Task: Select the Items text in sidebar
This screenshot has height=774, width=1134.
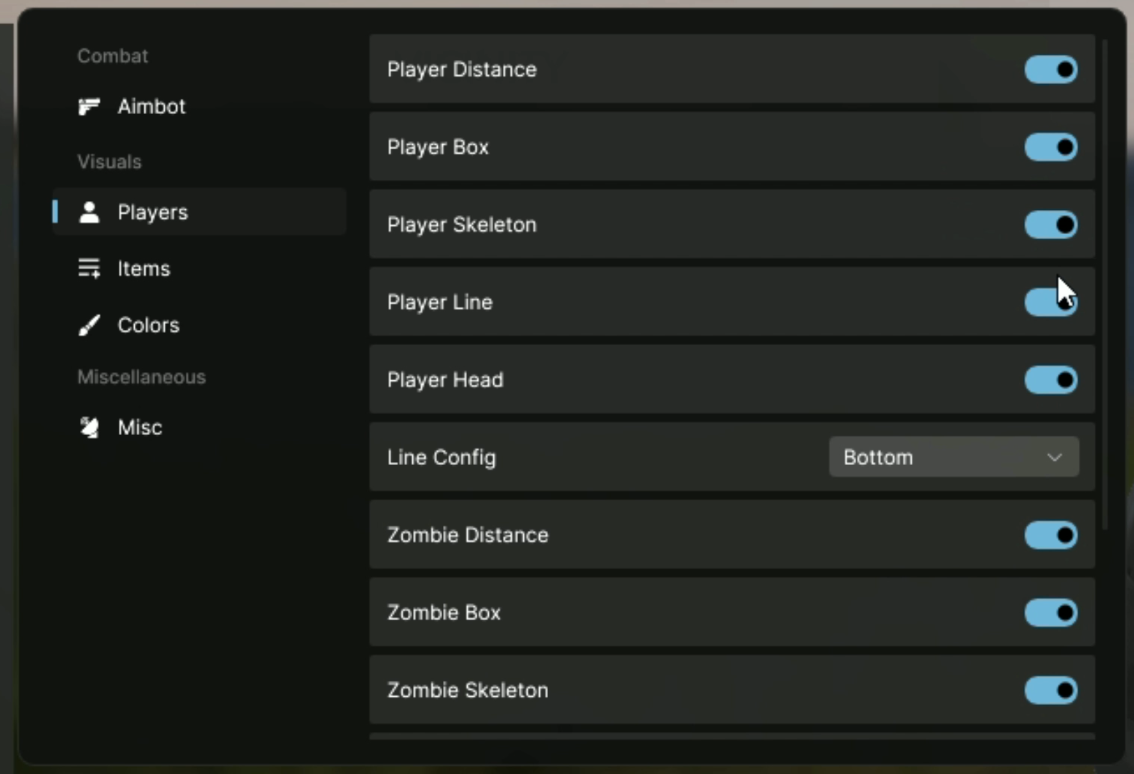Action: coord(144,269)
